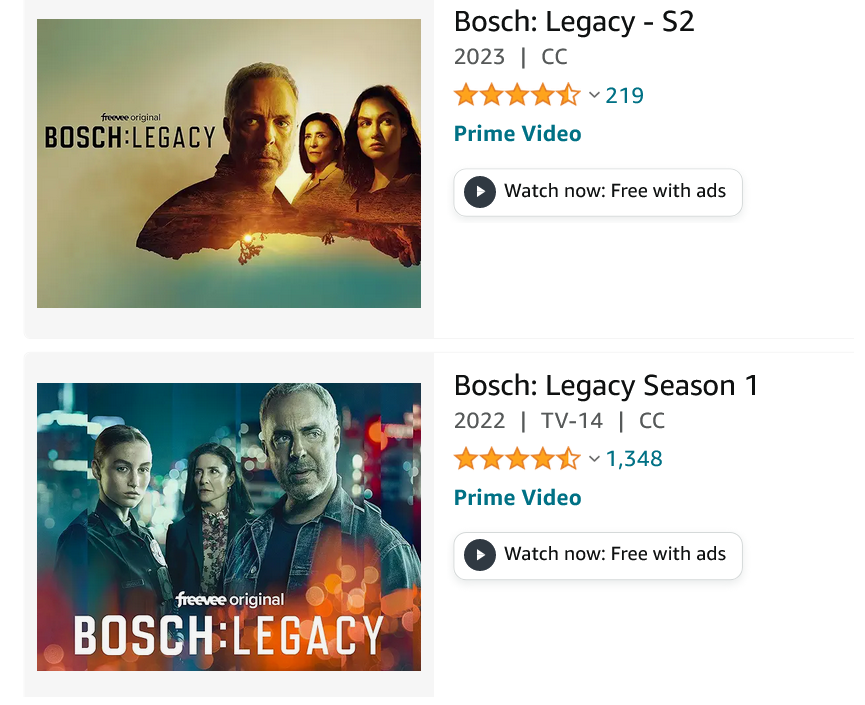Open the Bosch: Legacy - S2 title
865x705 pixels.
[574, 22]
